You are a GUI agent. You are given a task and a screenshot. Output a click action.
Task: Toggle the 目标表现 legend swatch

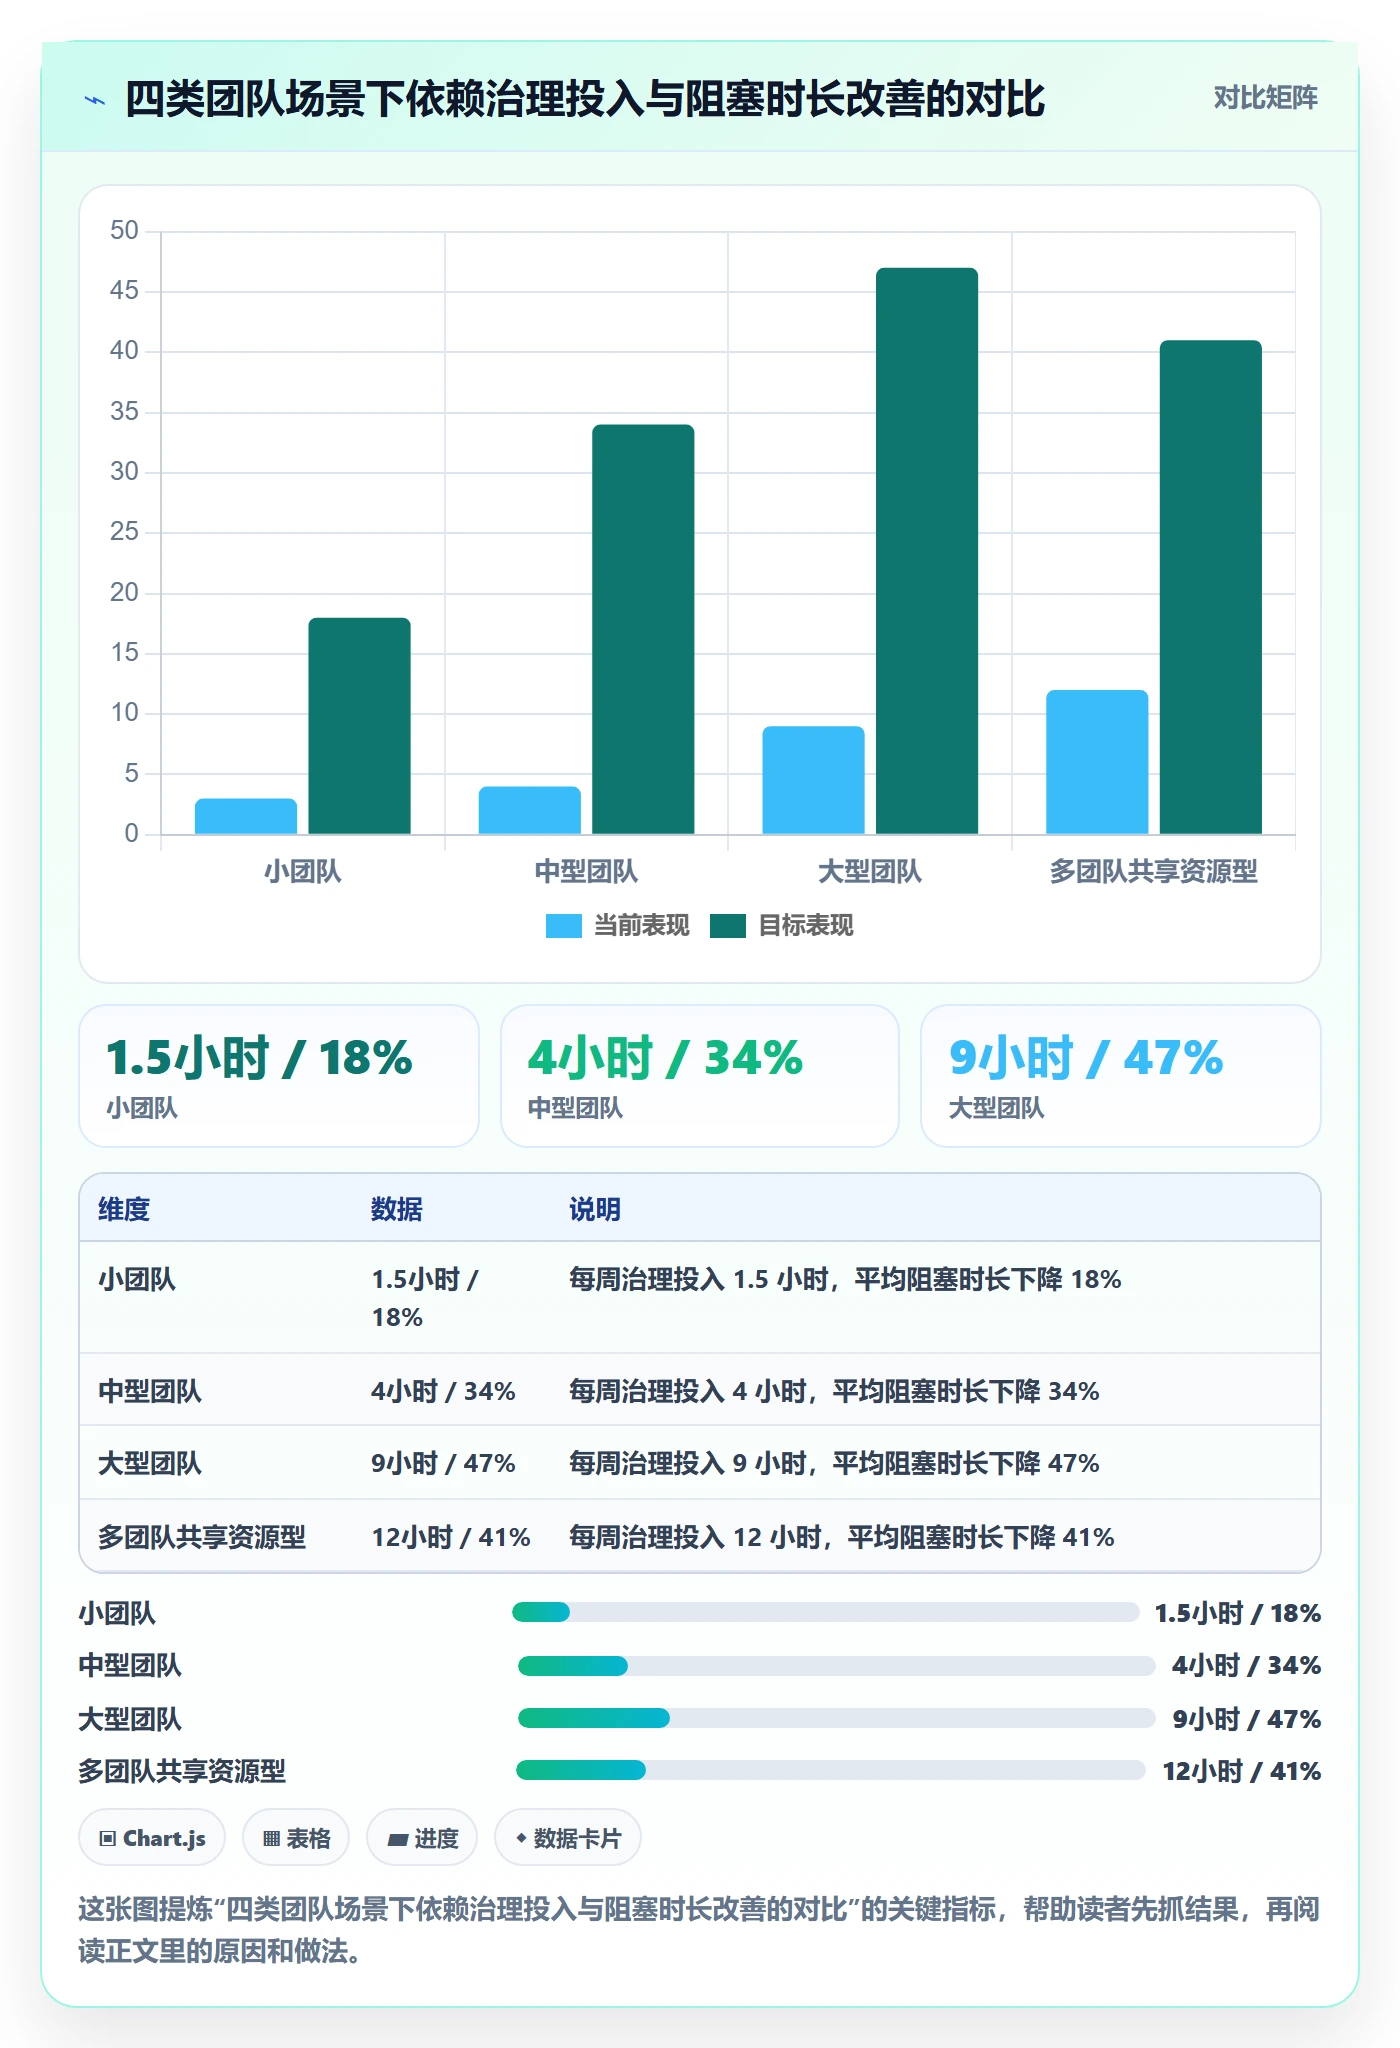[728, 926]
